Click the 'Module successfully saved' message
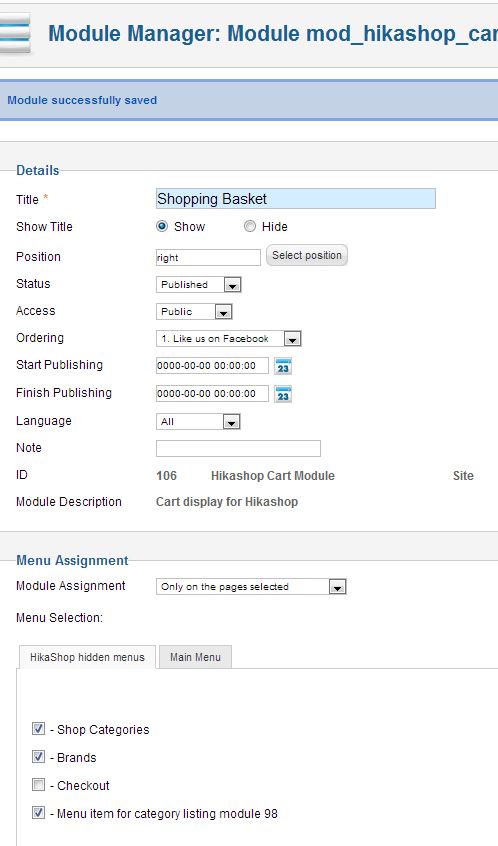Screen dimensions: 498x846 pyautogui.click(x=82, y=100)
